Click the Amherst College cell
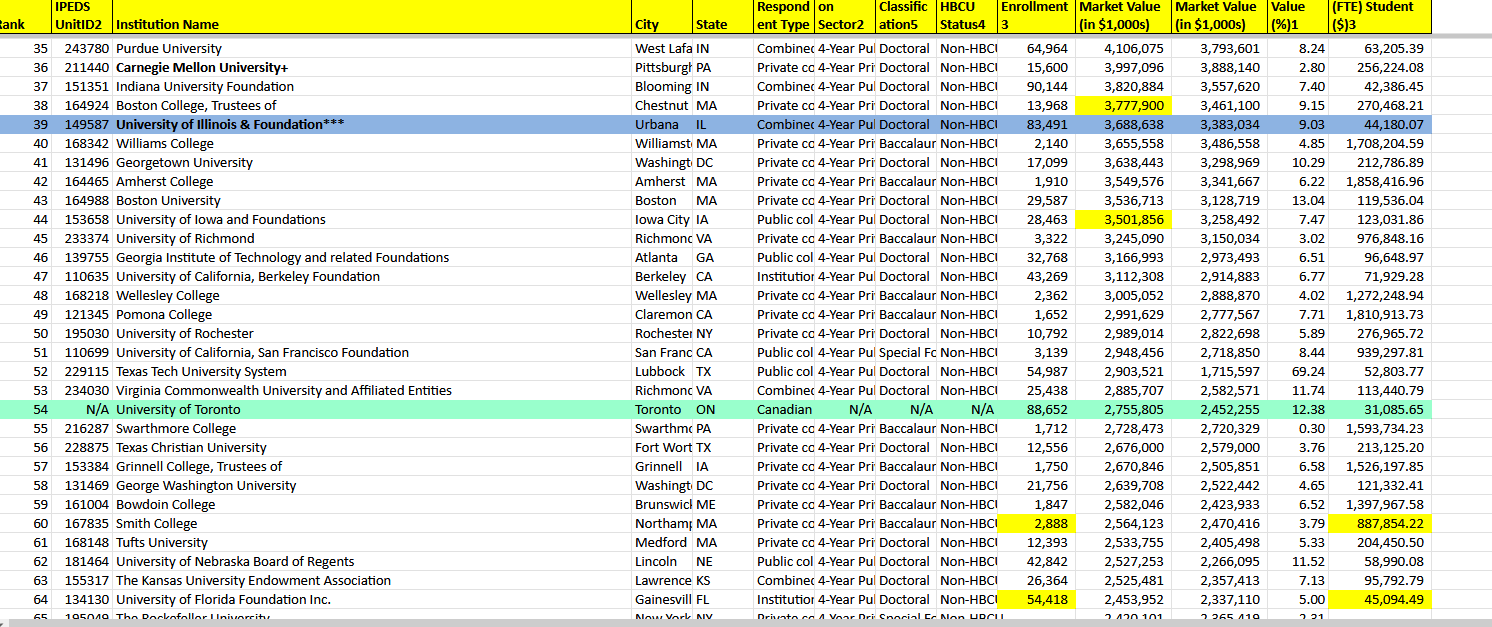Screen dimensions: 1492x627 [372, 181]
